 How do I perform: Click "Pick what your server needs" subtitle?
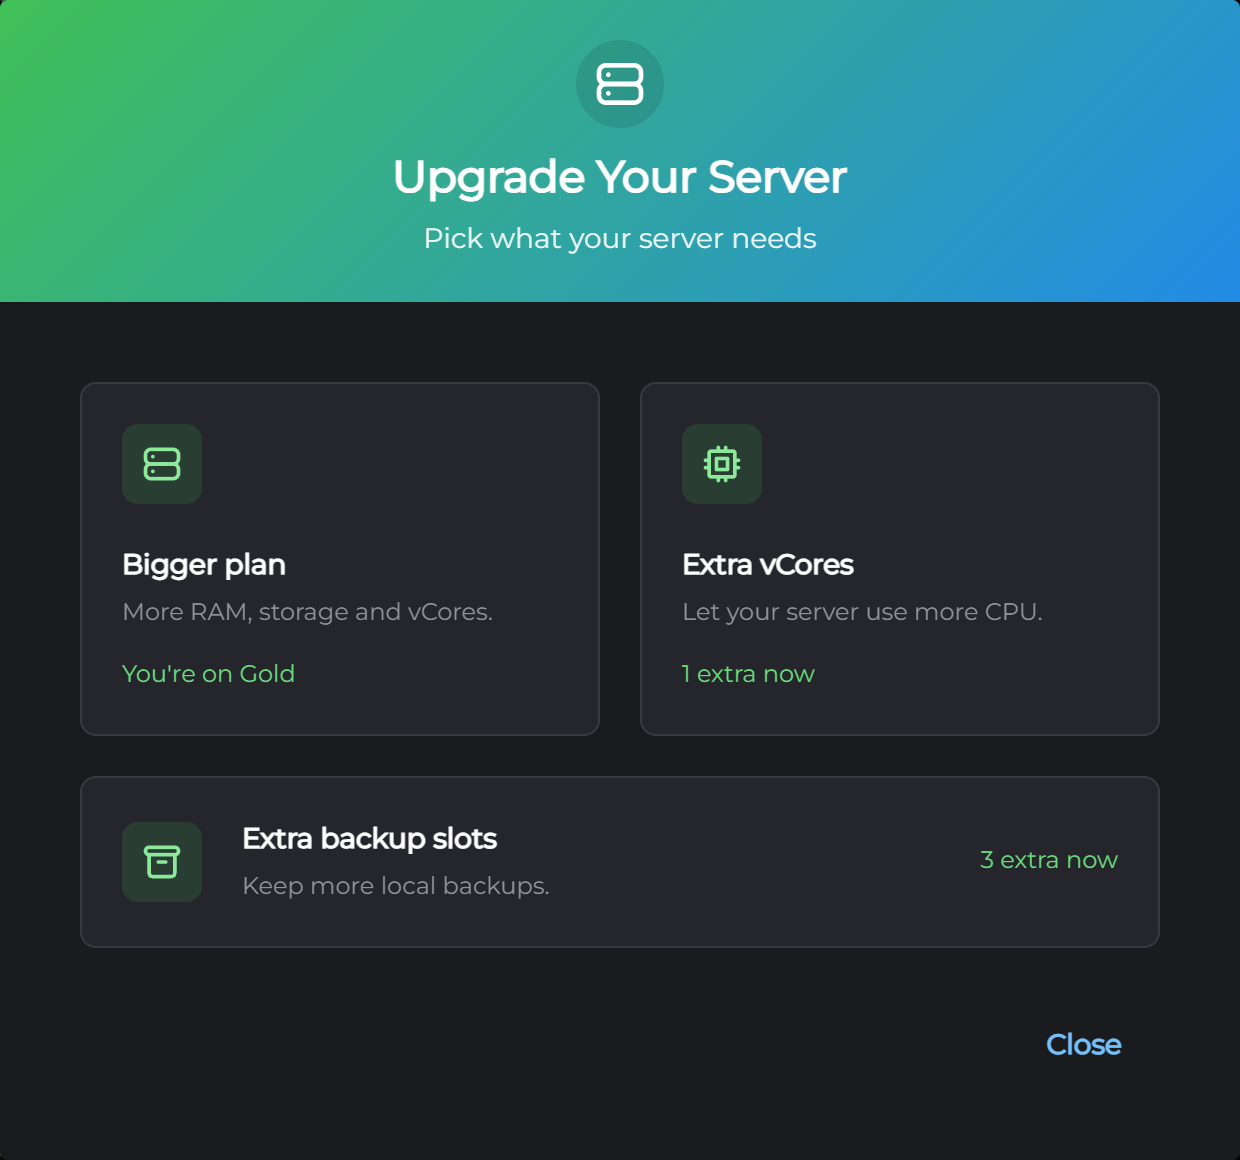point(620,239)
